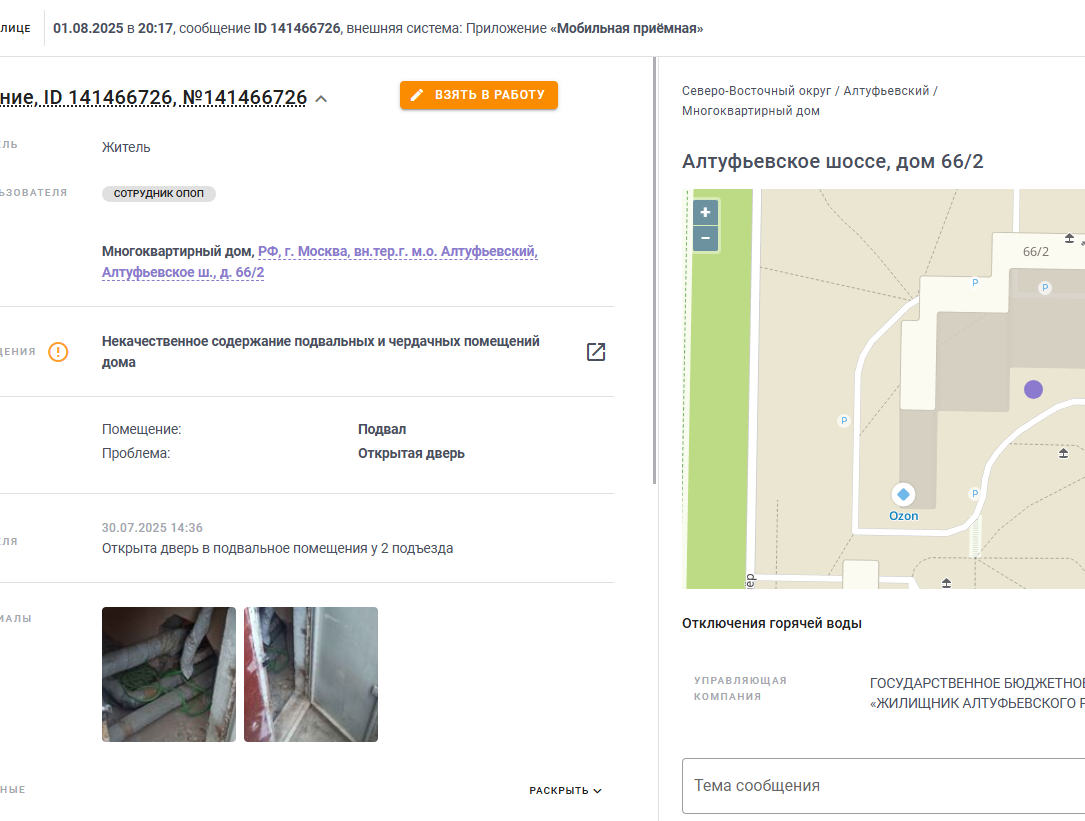Click the orange ВЗЯТЬ В РАБОТУ button
The width and height of the screenshot is (1085, 821).
[x=479, y=95]
